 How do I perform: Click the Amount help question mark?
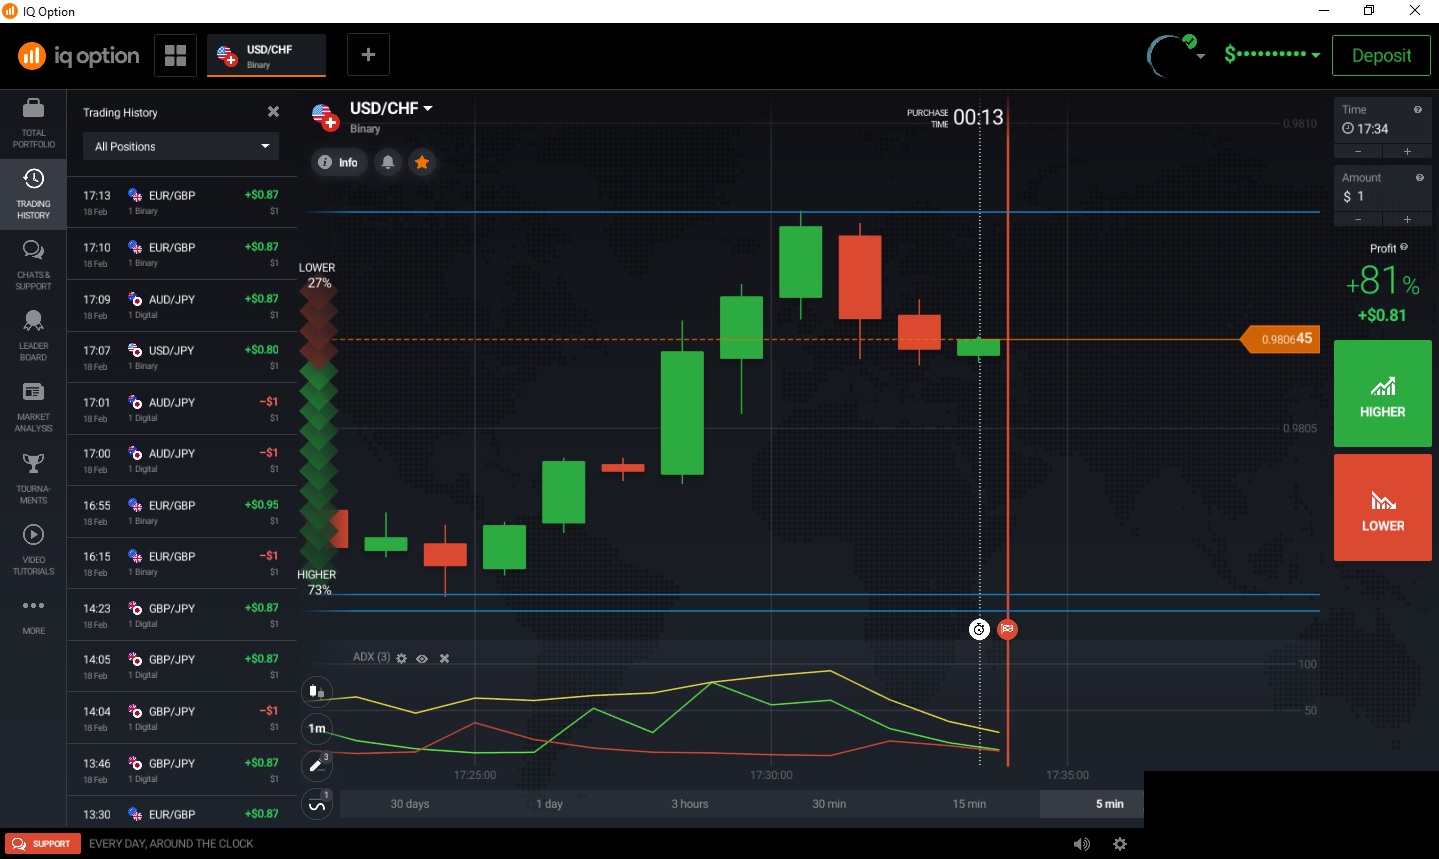(1419, 178)
